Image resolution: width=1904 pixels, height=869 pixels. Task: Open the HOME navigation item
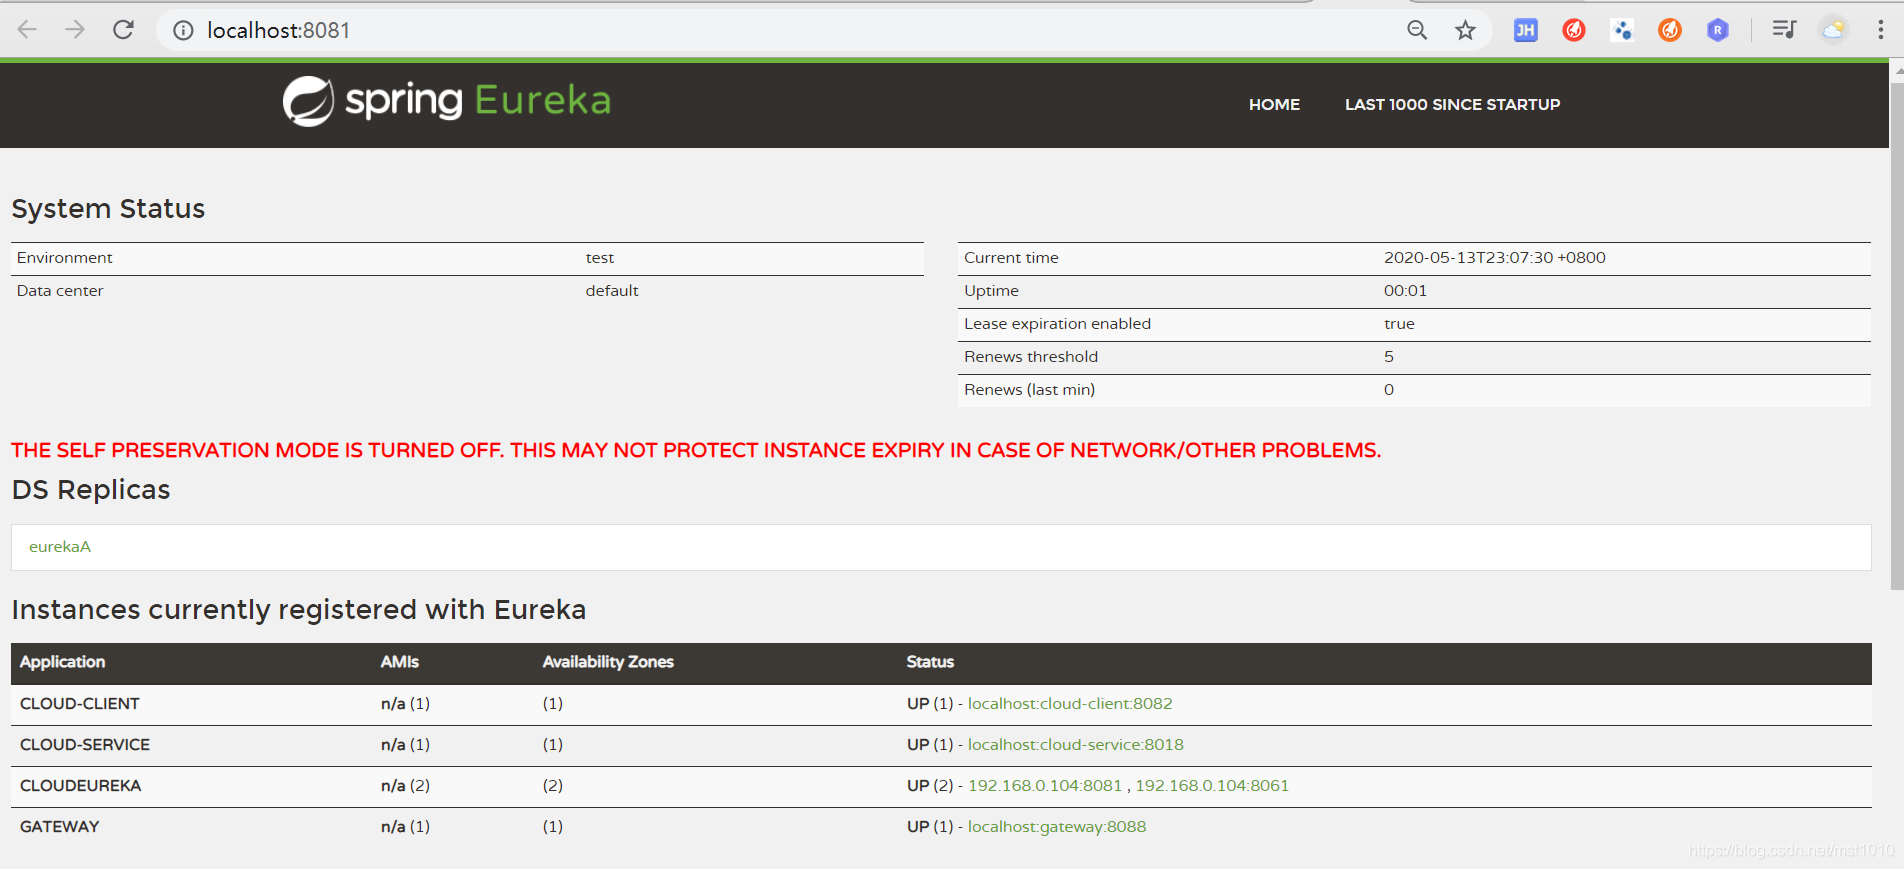[x=1274, y=105]
